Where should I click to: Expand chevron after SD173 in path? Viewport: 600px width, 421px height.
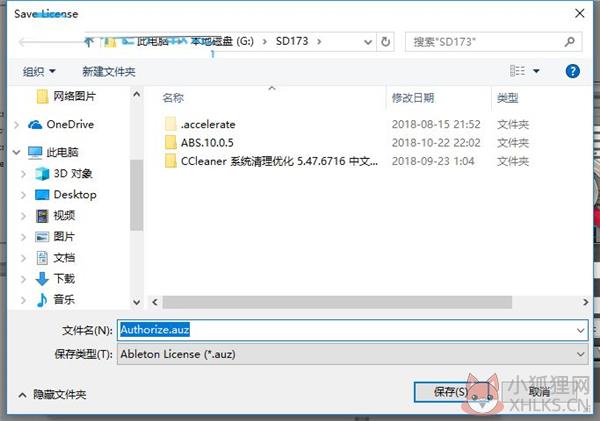click(319, 41)
